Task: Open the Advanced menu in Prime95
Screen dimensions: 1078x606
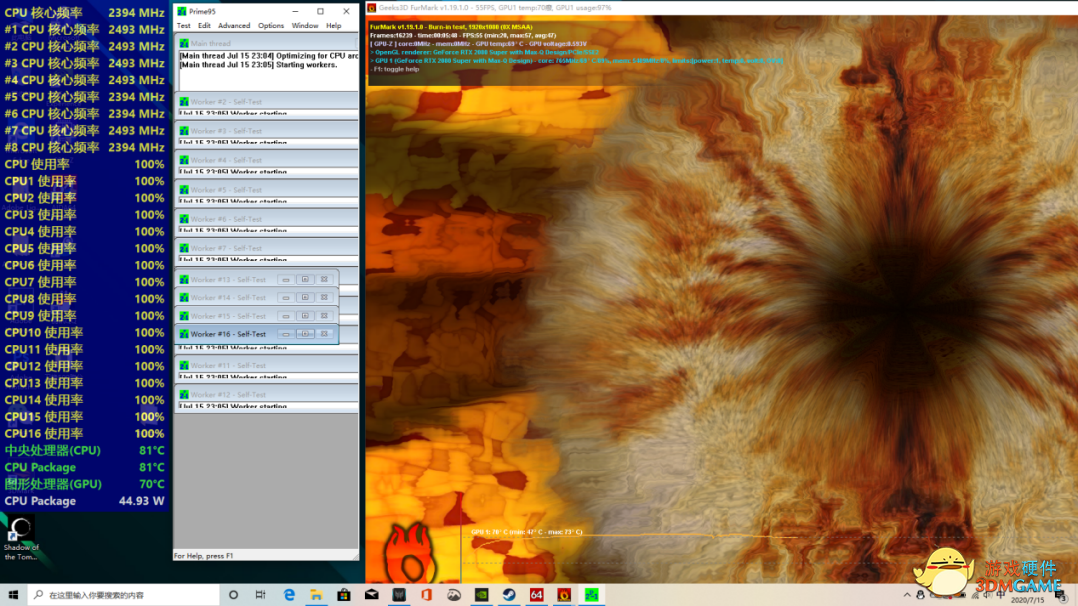Action: 234,25
